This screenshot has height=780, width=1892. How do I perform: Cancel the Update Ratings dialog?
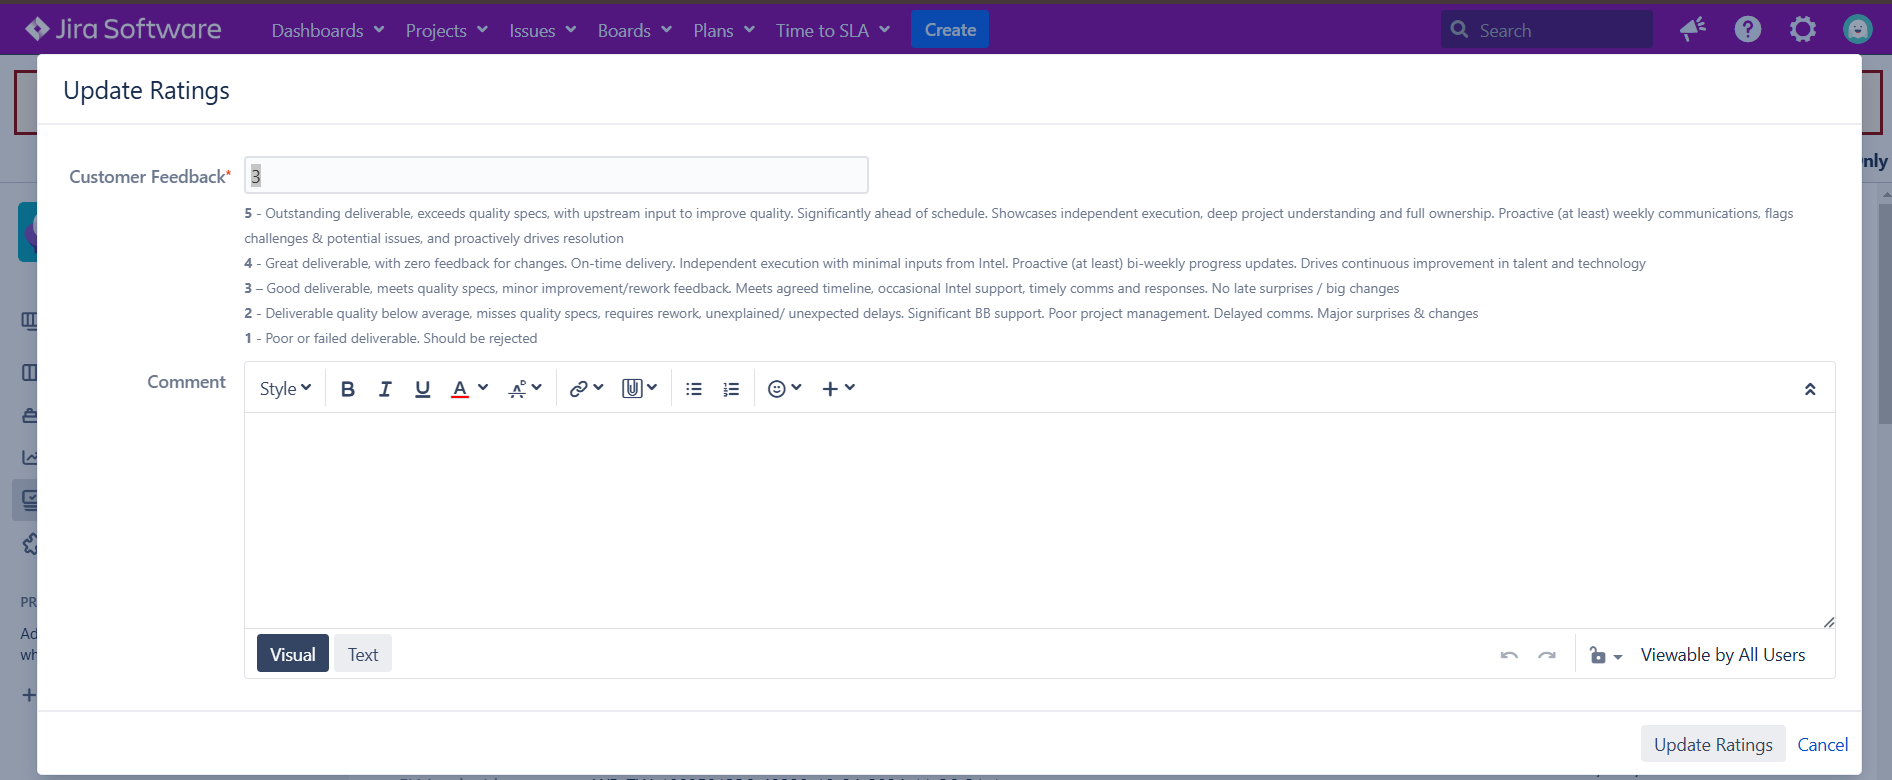pyautogui.click(x=1823, y=744)
